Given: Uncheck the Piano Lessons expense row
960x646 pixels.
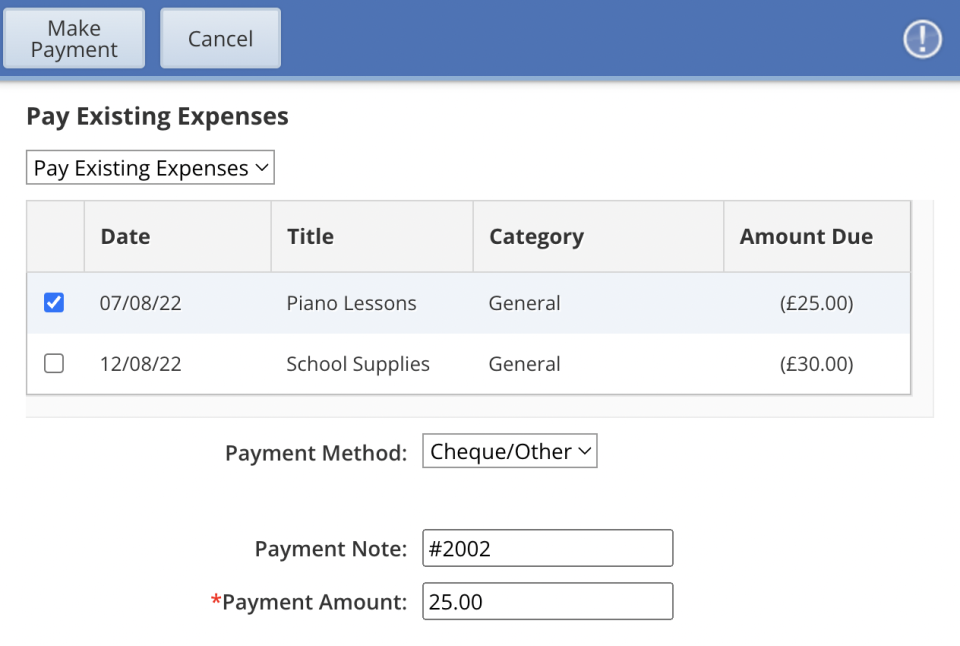Looking at the screenshot, I should 53,302.
